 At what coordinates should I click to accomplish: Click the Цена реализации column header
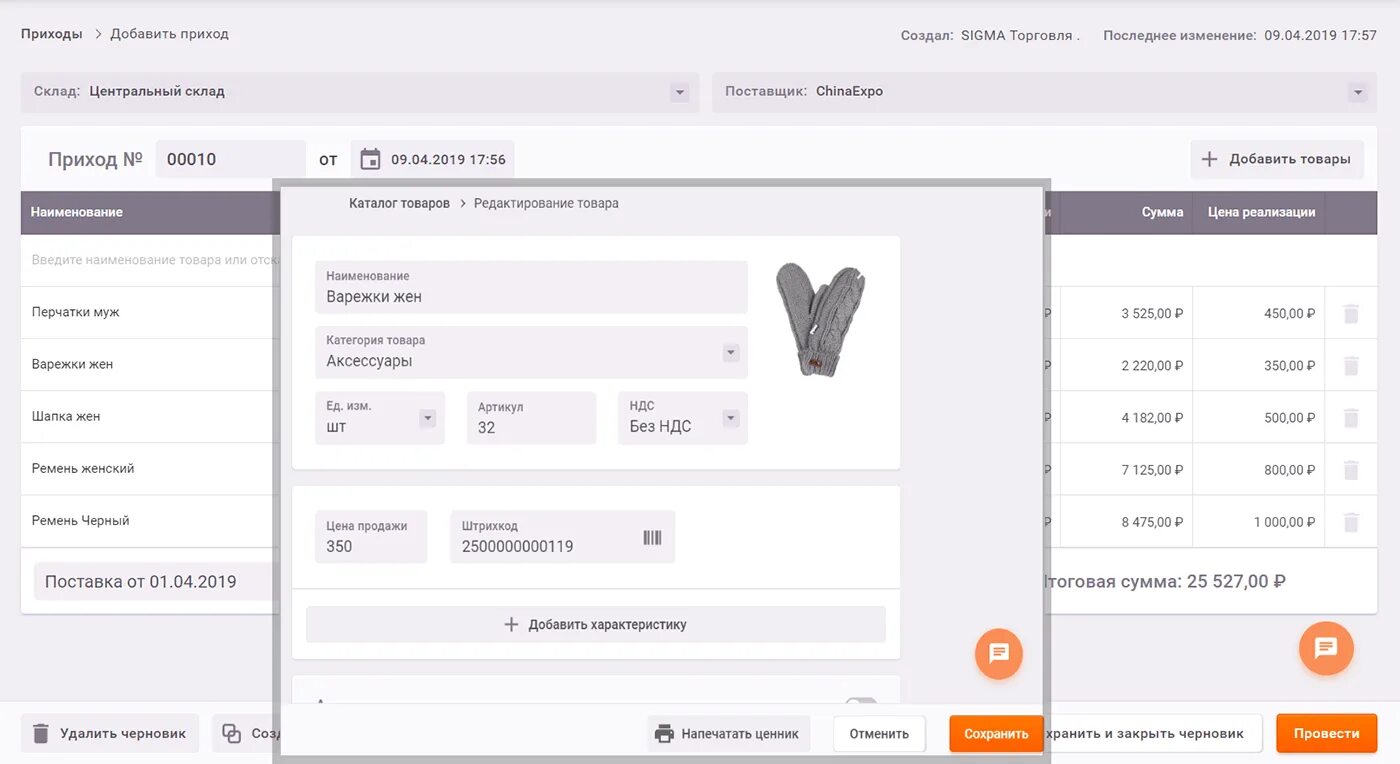coord(1261,212)
